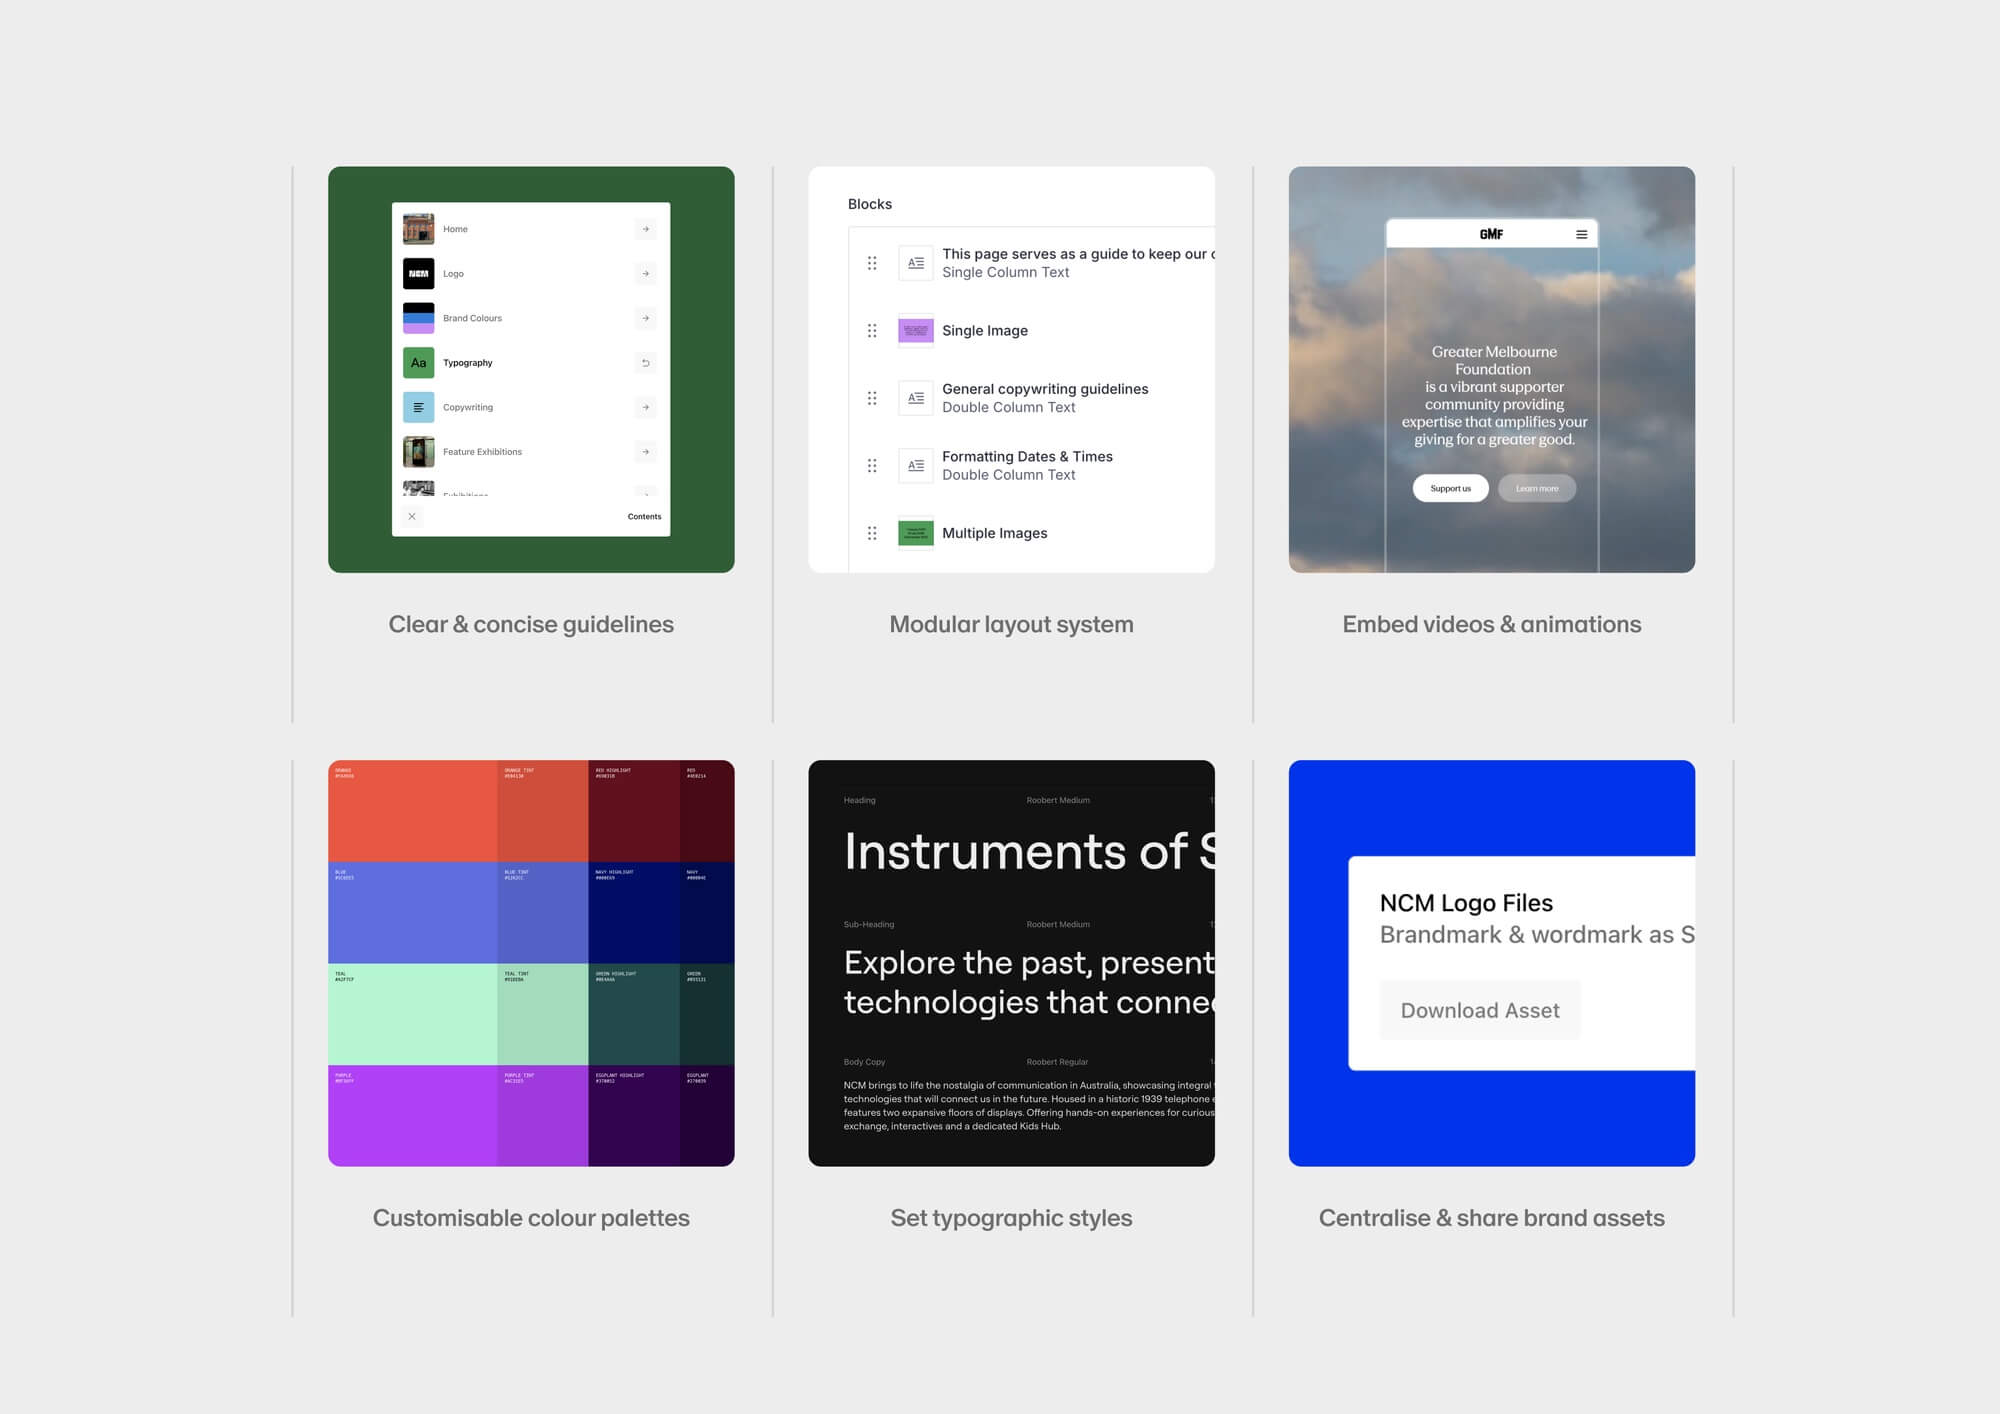Choose the bright purple colour swatch
Screen dimensions: 2000x1414
[x=412, y=1116]
